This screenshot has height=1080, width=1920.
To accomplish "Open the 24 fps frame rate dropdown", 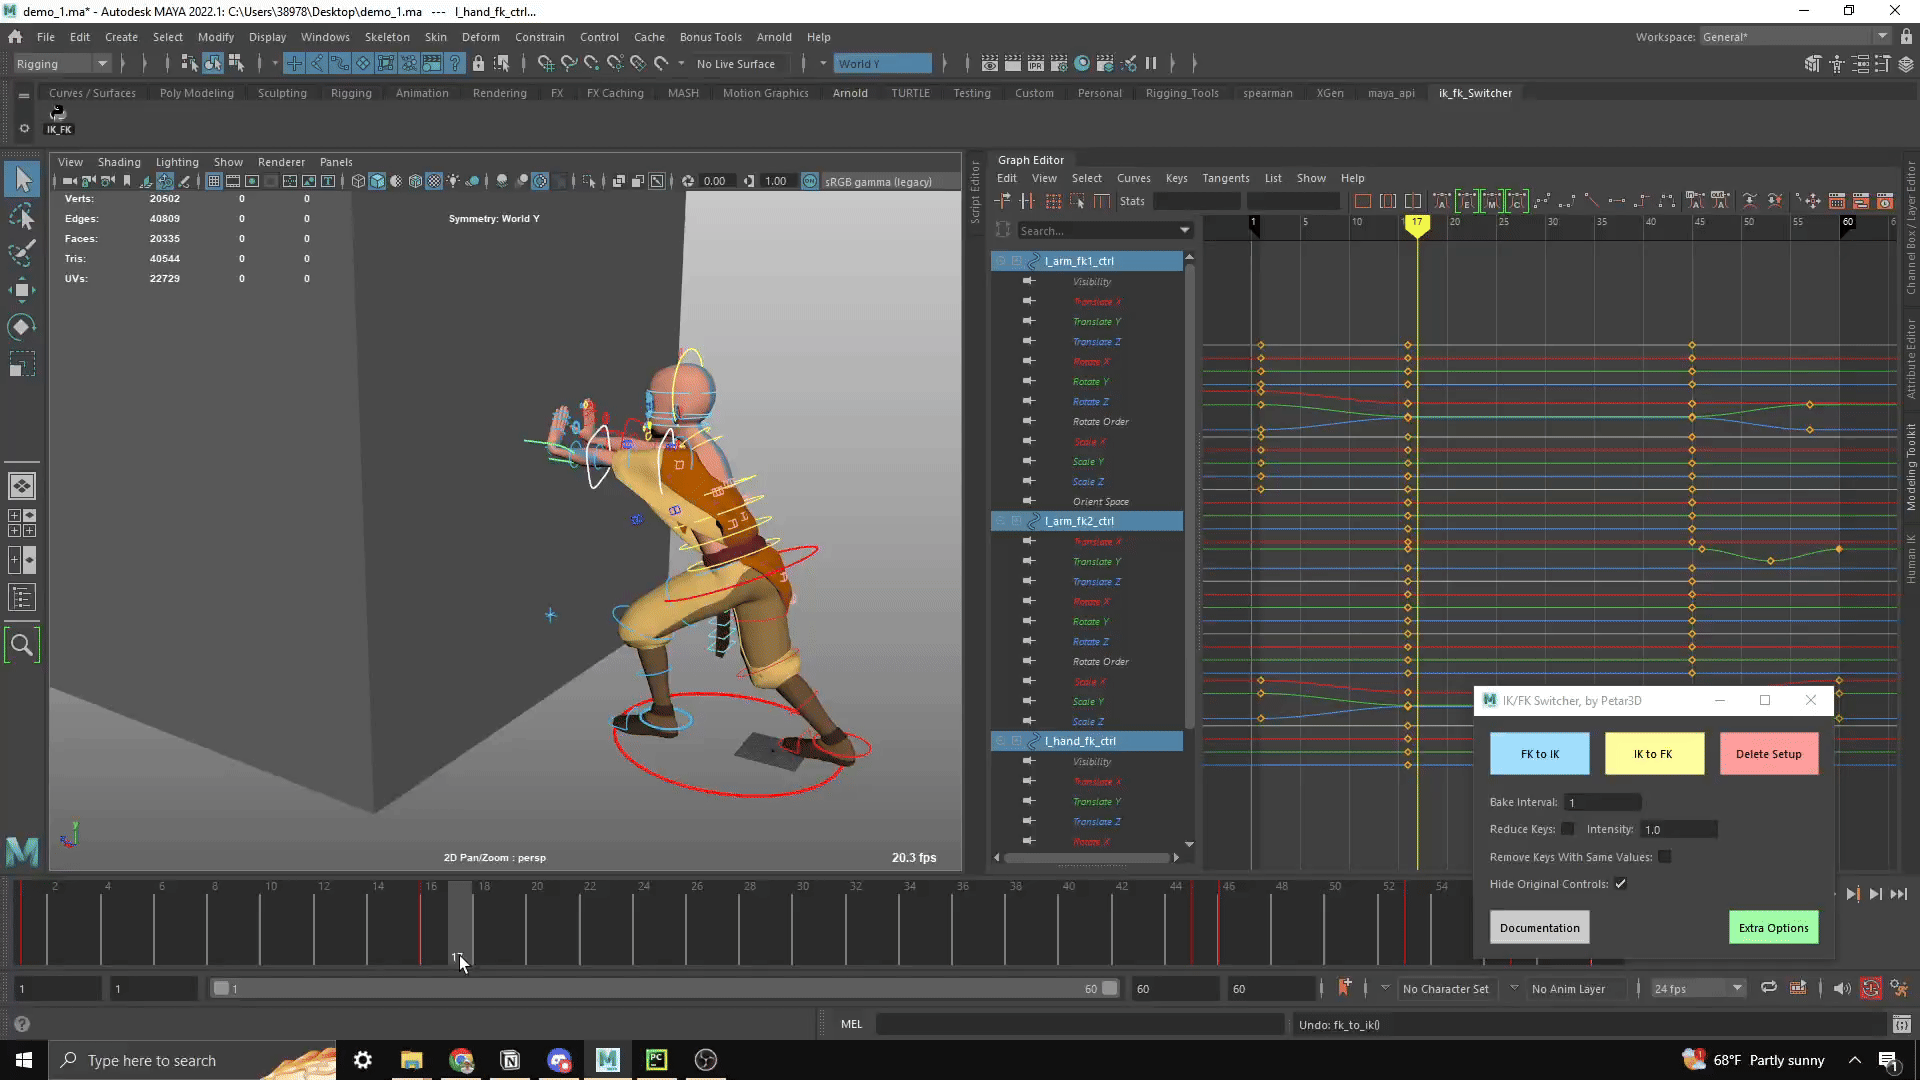I will pos(1697,989).
